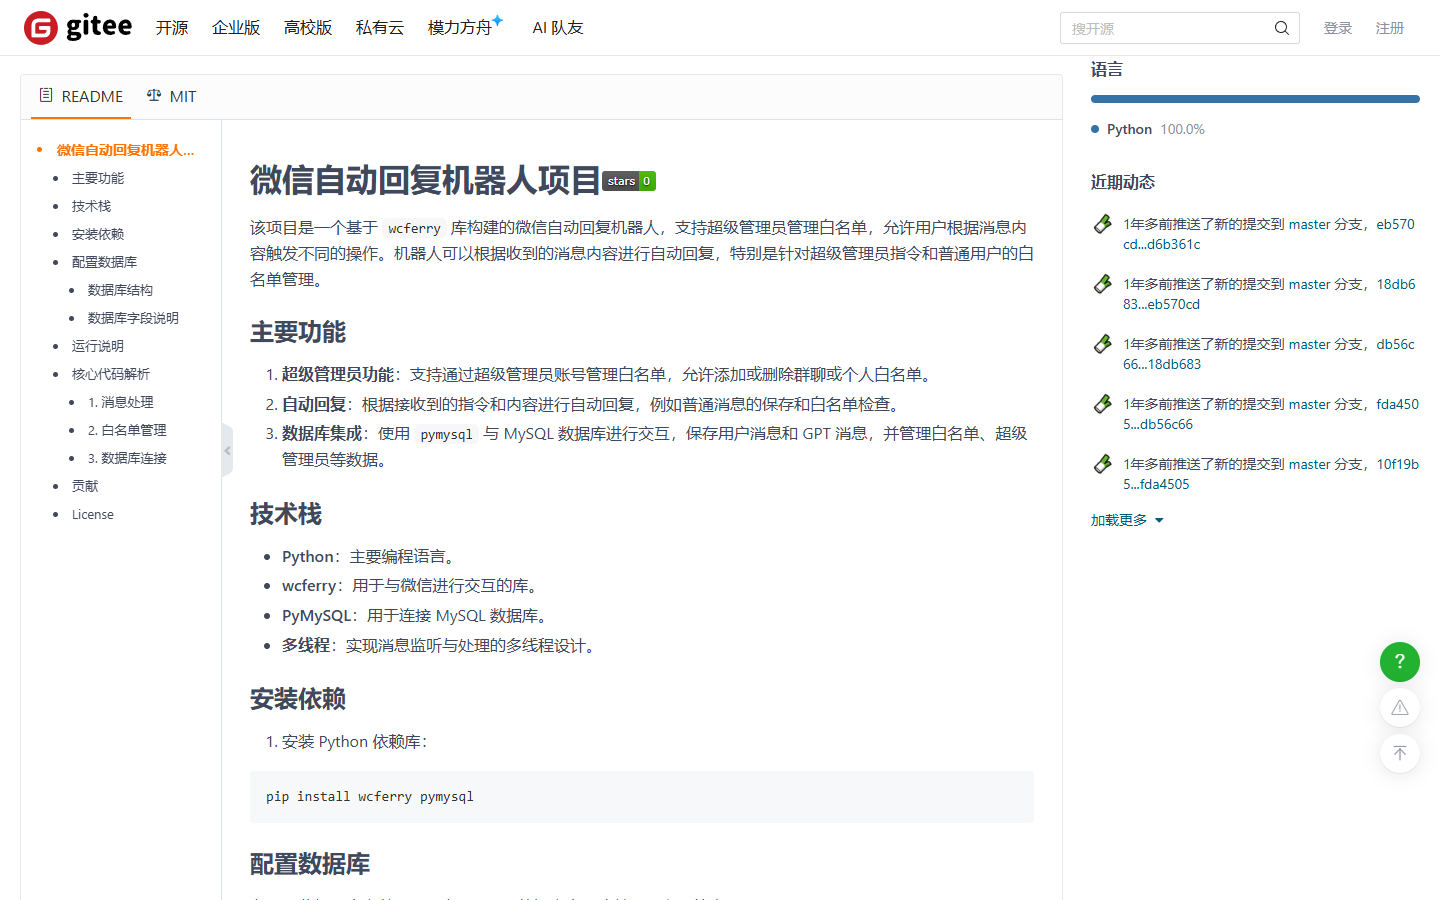Click the commit icon beside db56c66 push

click(x=1102, y=344)
